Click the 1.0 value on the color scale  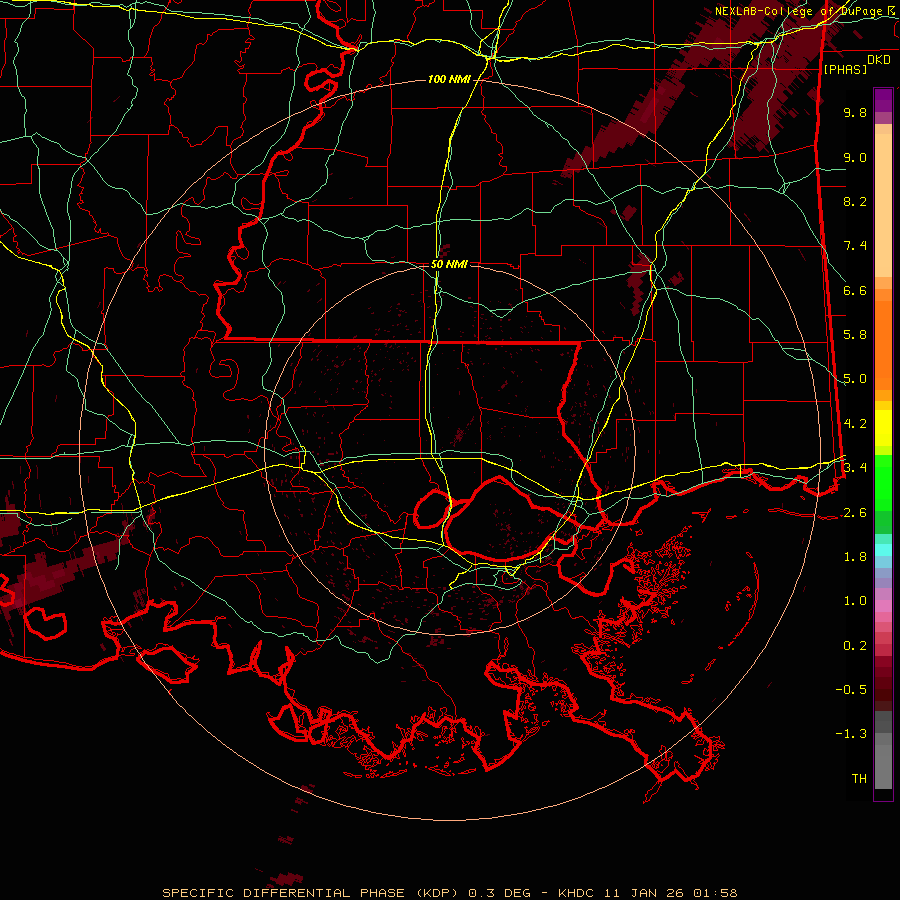click(x=855, y=601)
